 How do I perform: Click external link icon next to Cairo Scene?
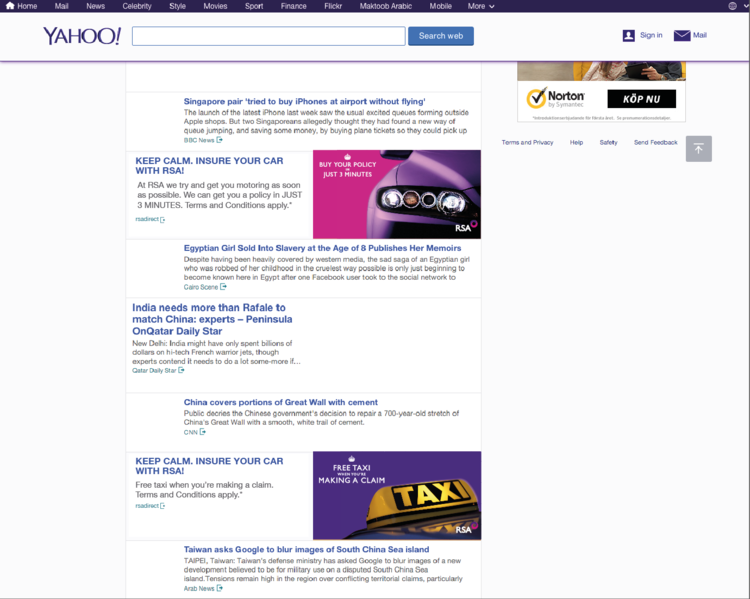[223, 287]
